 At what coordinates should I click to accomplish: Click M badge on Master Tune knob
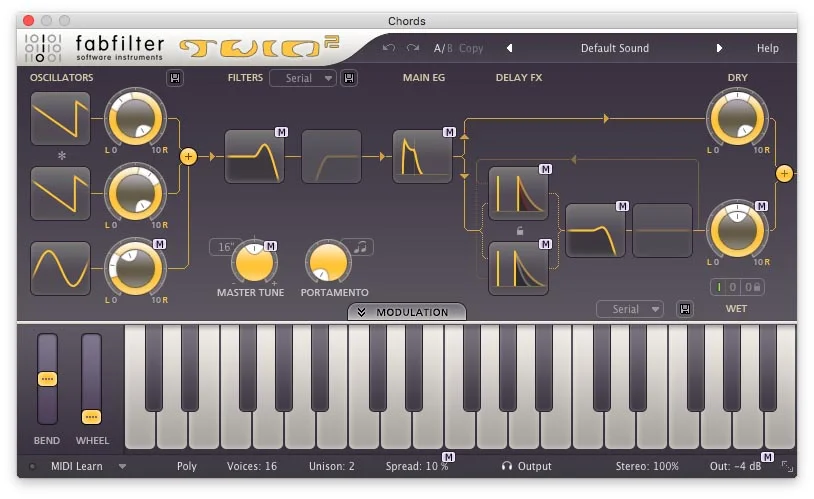[x=270, y=246]
